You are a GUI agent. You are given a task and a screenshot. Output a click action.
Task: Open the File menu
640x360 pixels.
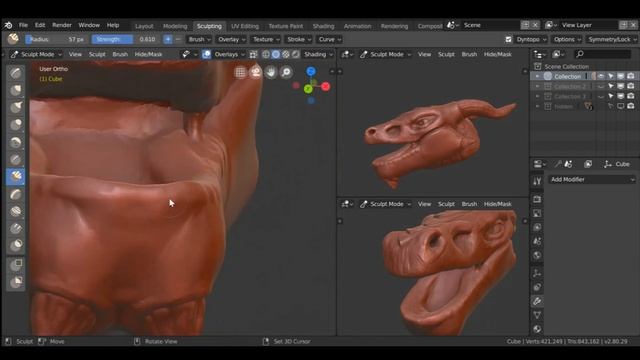coord(23,25)
